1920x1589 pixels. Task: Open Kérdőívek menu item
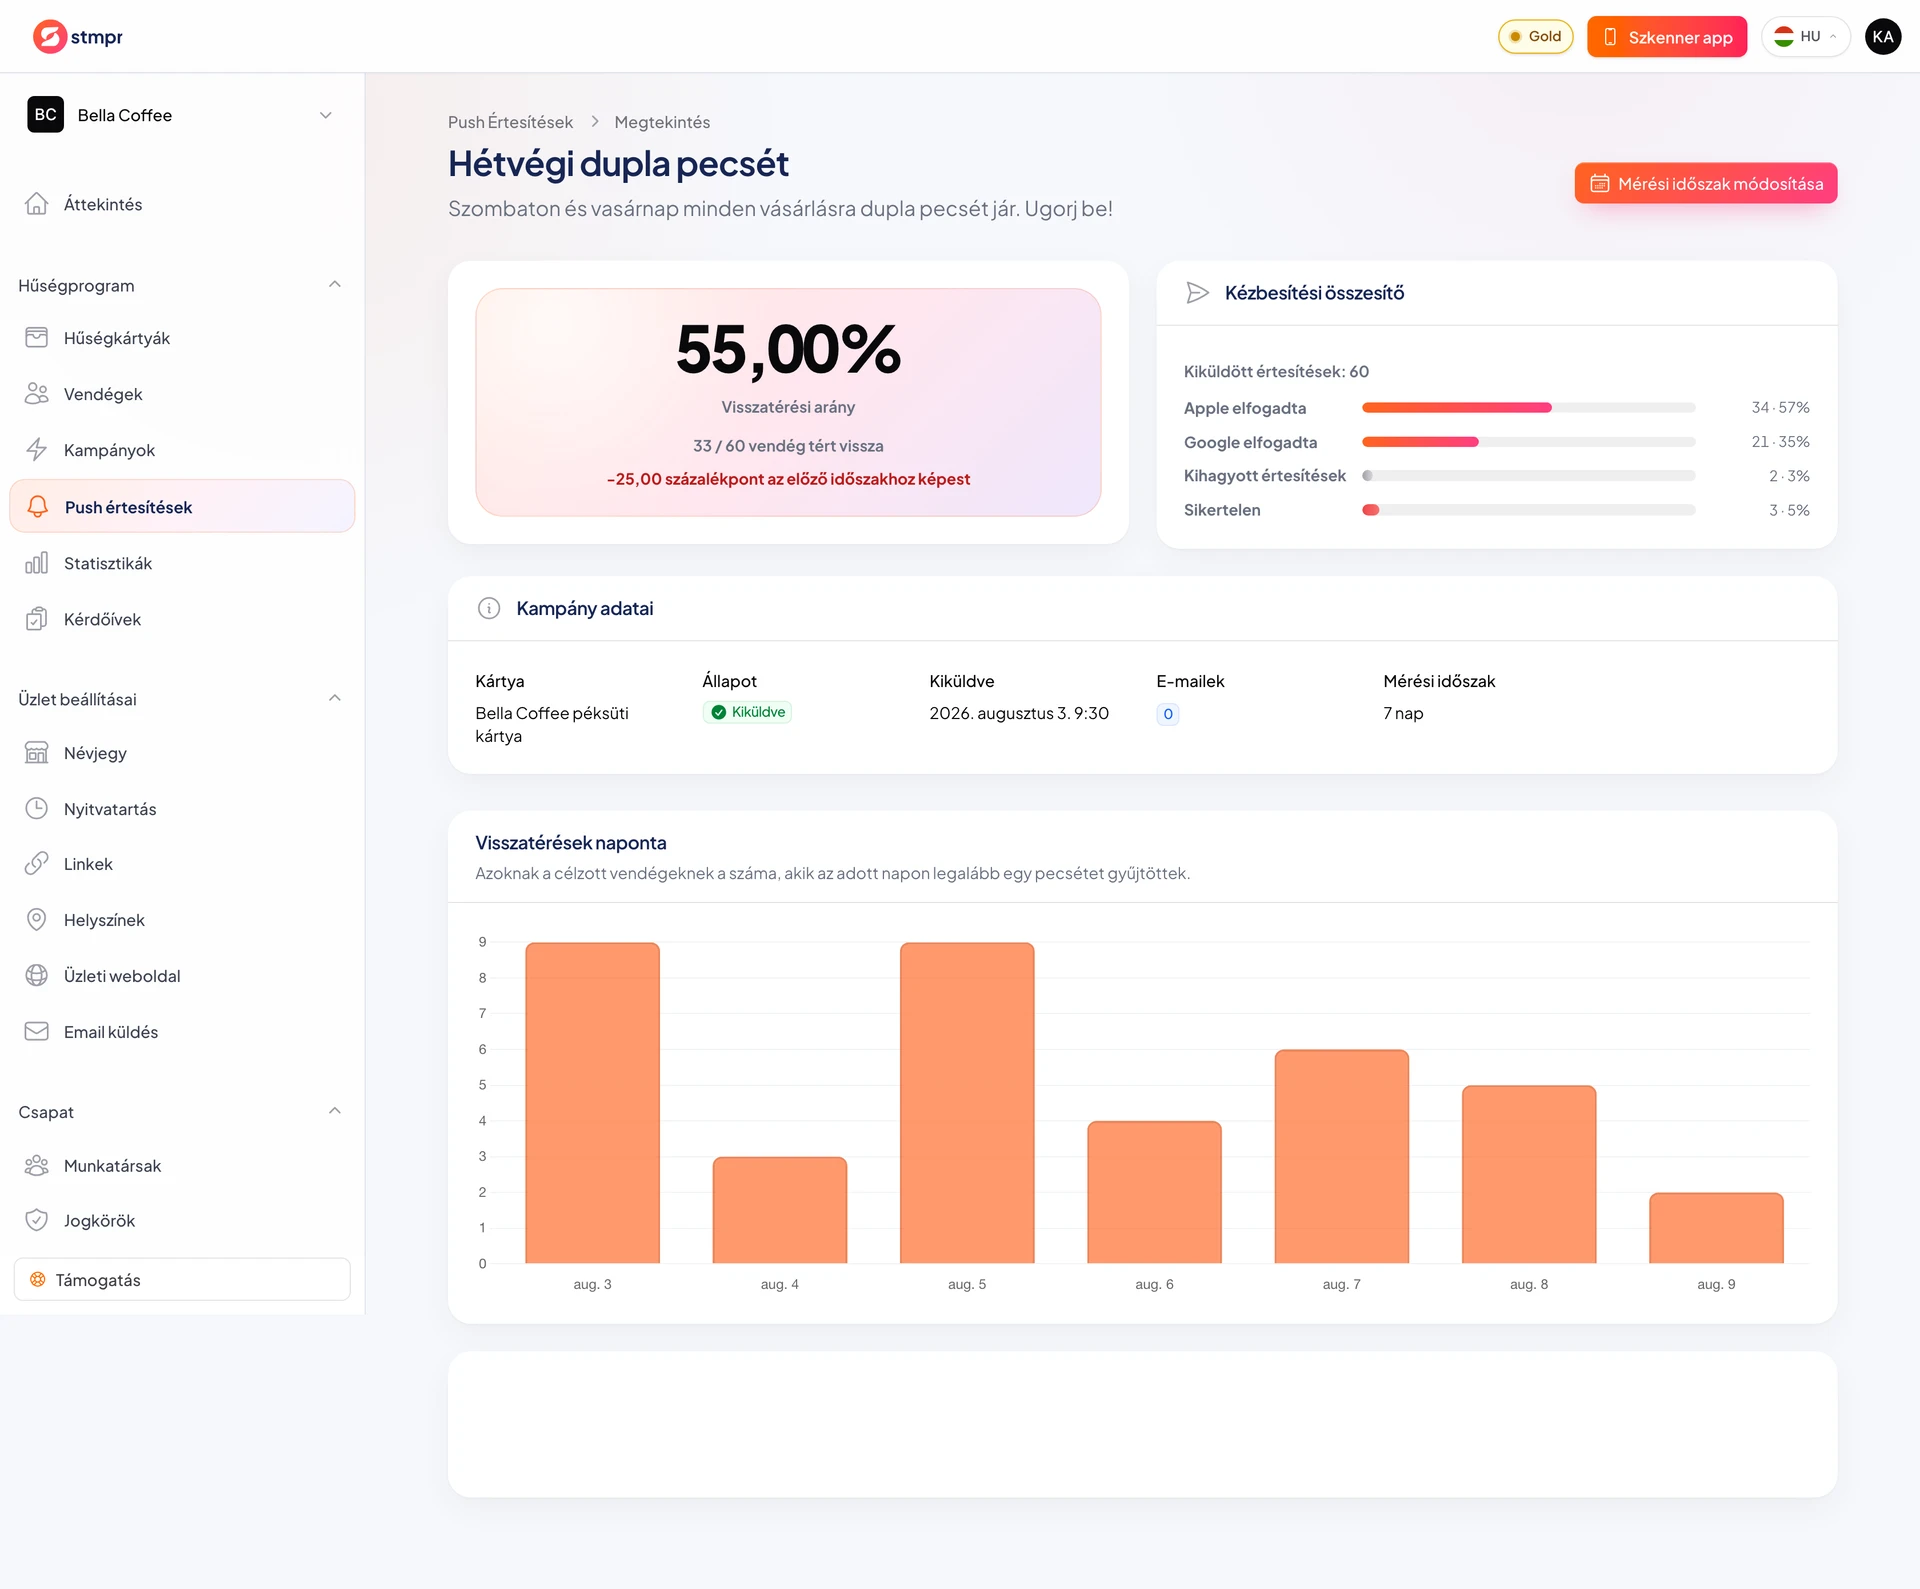coord(182,619)
